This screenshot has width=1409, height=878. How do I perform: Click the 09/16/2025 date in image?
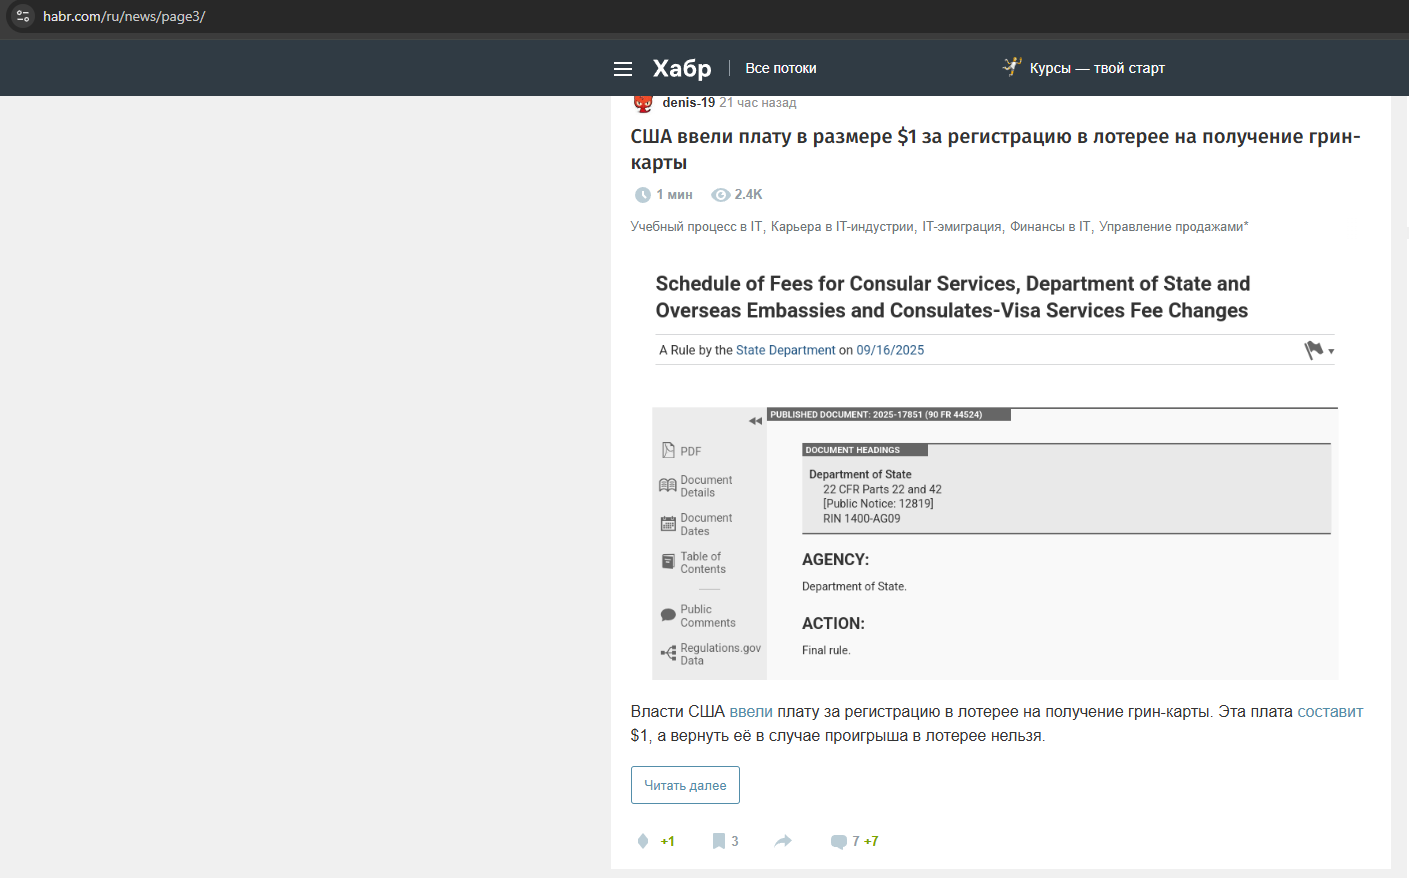click(x=890, y=350)
